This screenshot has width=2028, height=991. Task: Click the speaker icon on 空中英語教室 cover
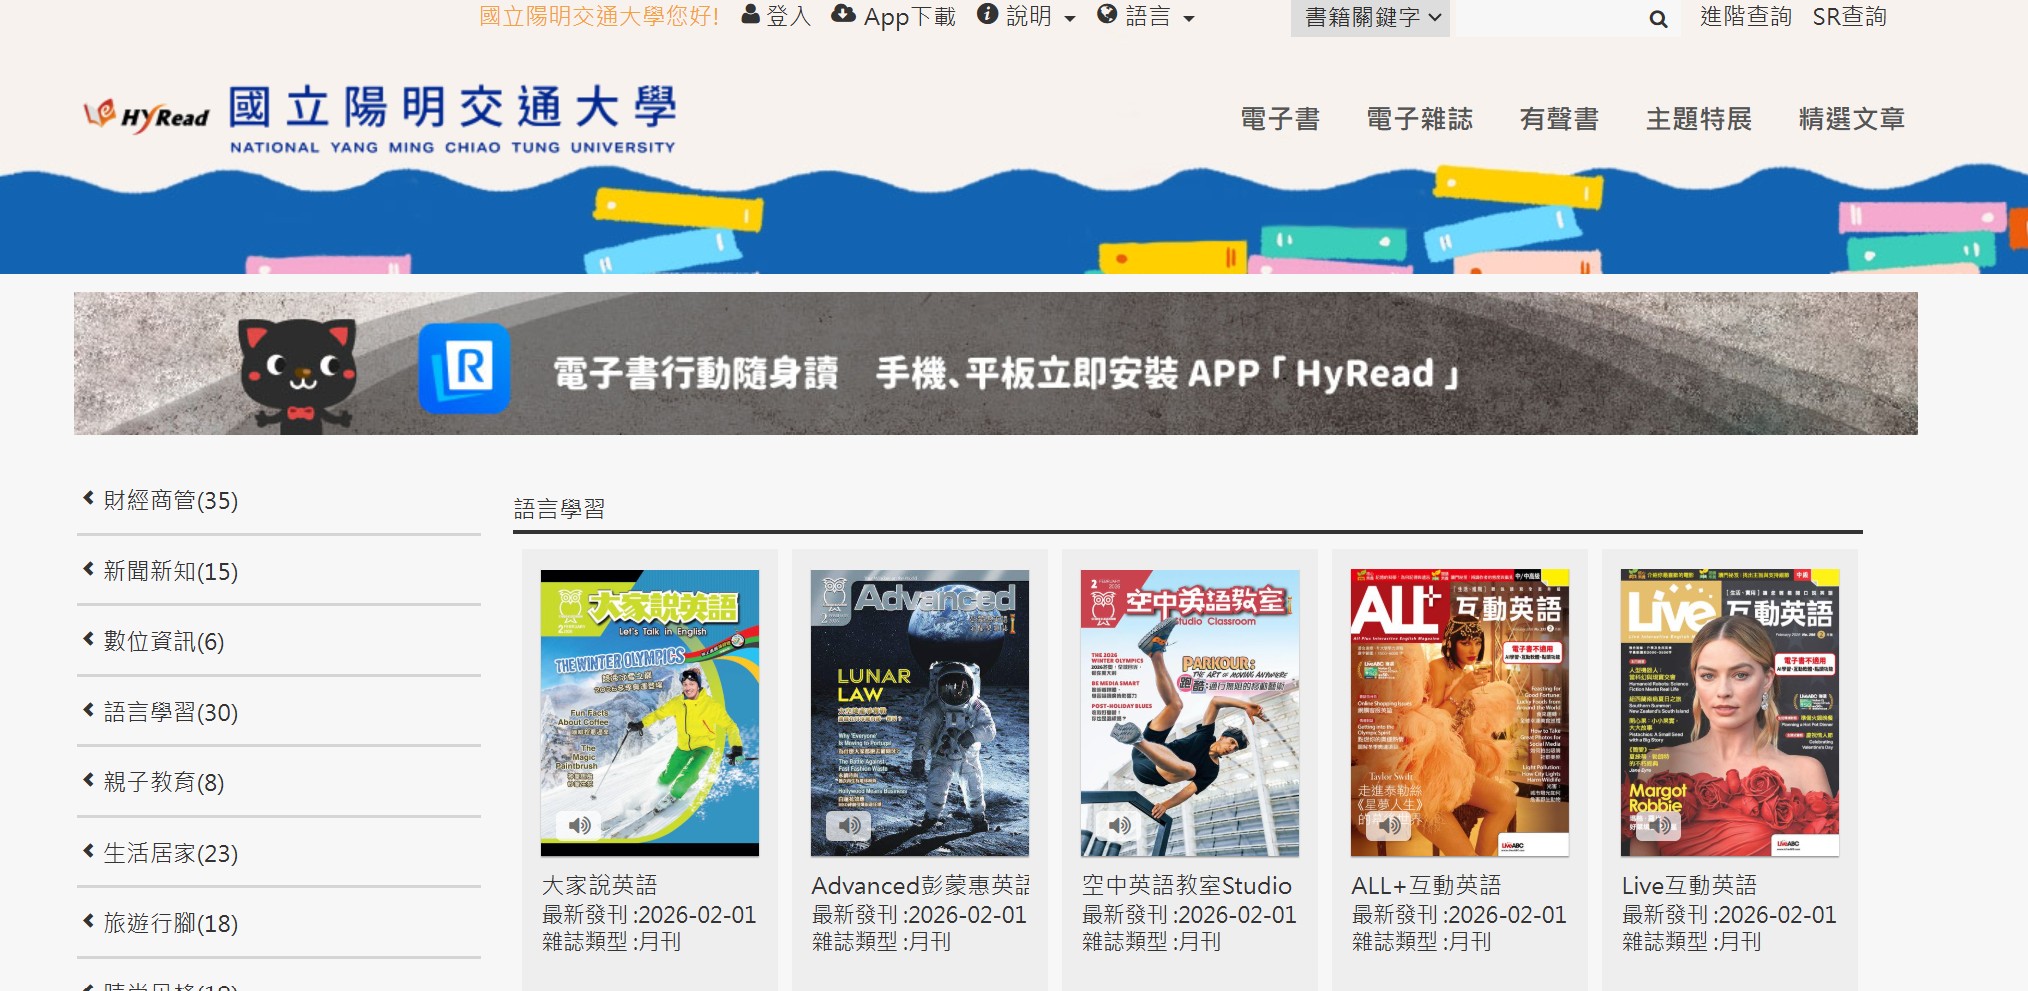(1119, 825)
